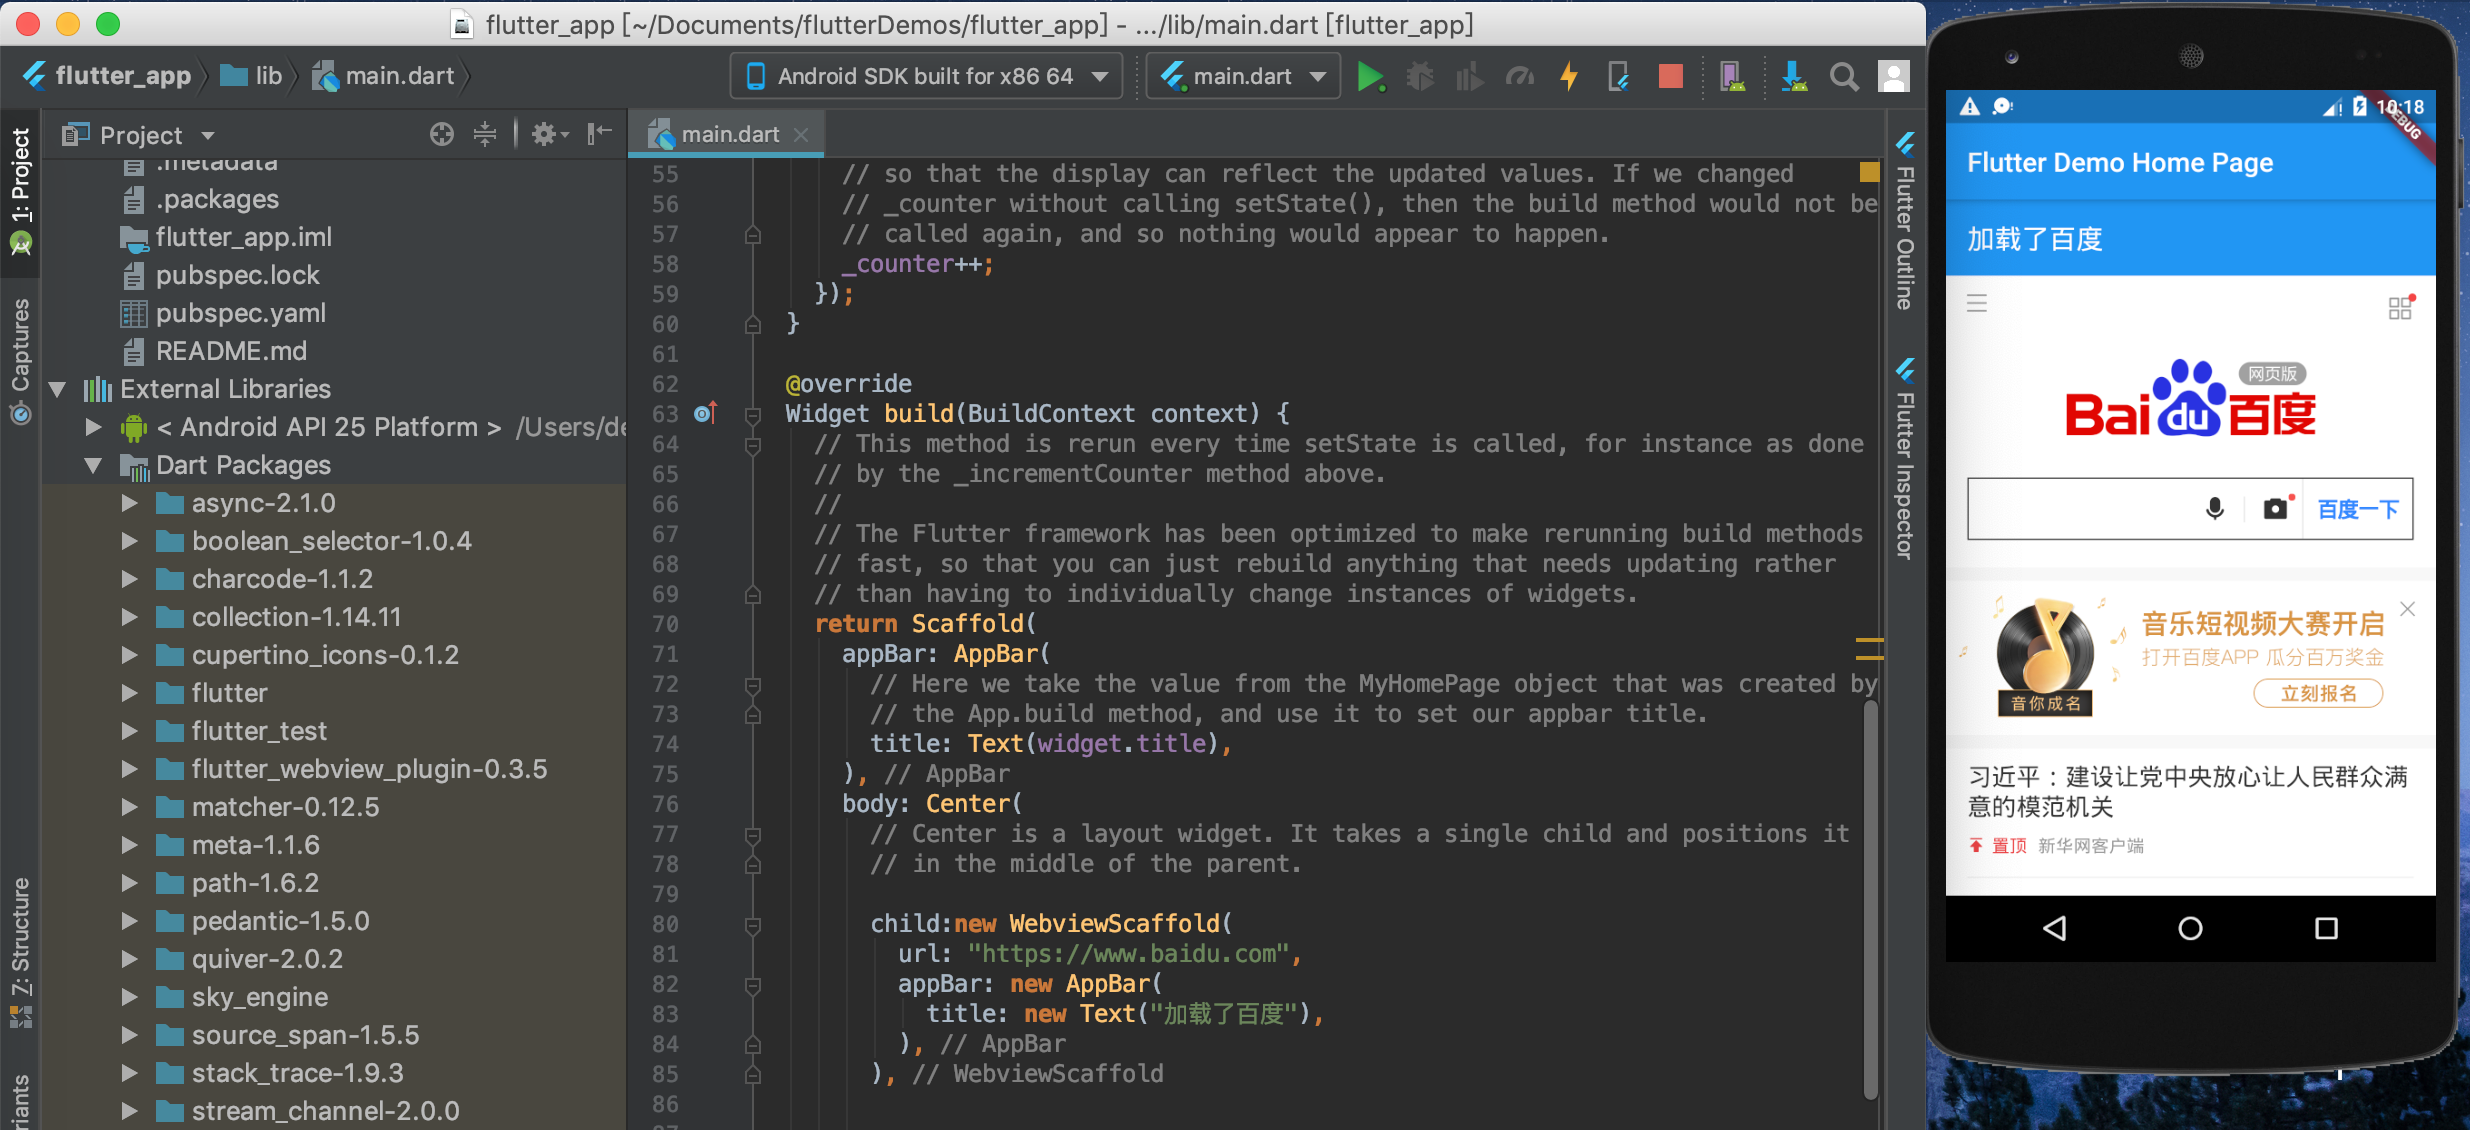This screenshot has height=1130, width=2470.
Task: Toggle the Flutter Inspector side panel
Action: click(1906, 460)
